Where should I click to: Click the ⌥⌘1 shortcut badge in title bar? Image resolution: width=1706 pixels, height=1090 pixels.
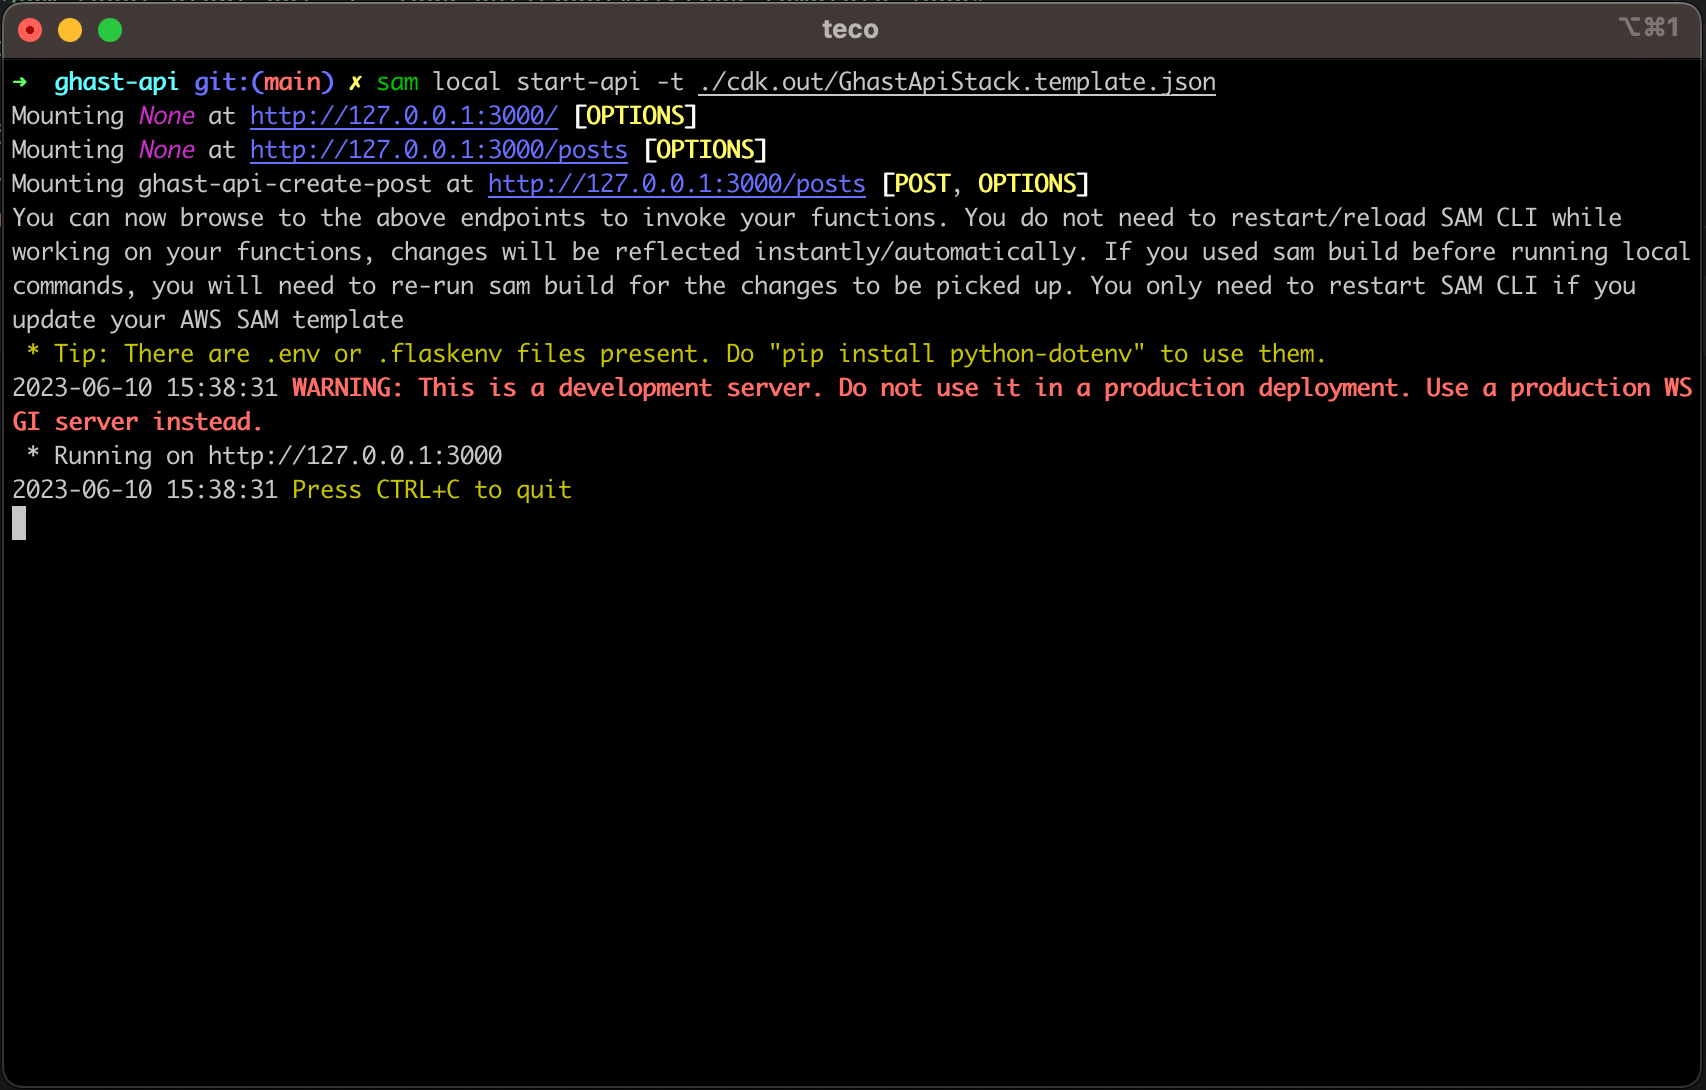pyautogui.click(x=1649, y=28)
